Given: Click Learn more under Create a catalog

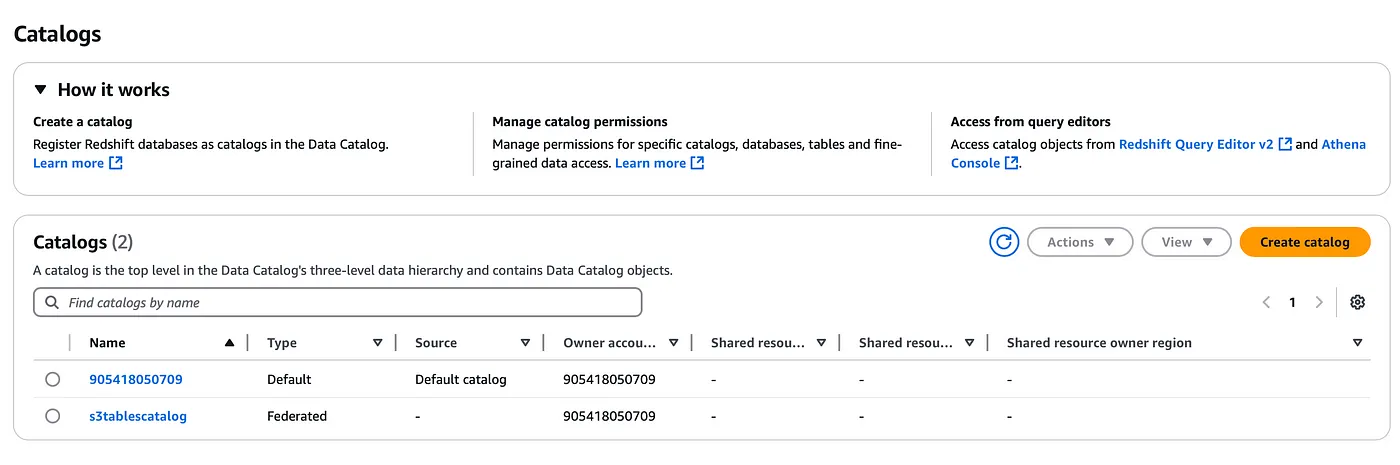Looking at the screenshot, I should tap(78, 163).
